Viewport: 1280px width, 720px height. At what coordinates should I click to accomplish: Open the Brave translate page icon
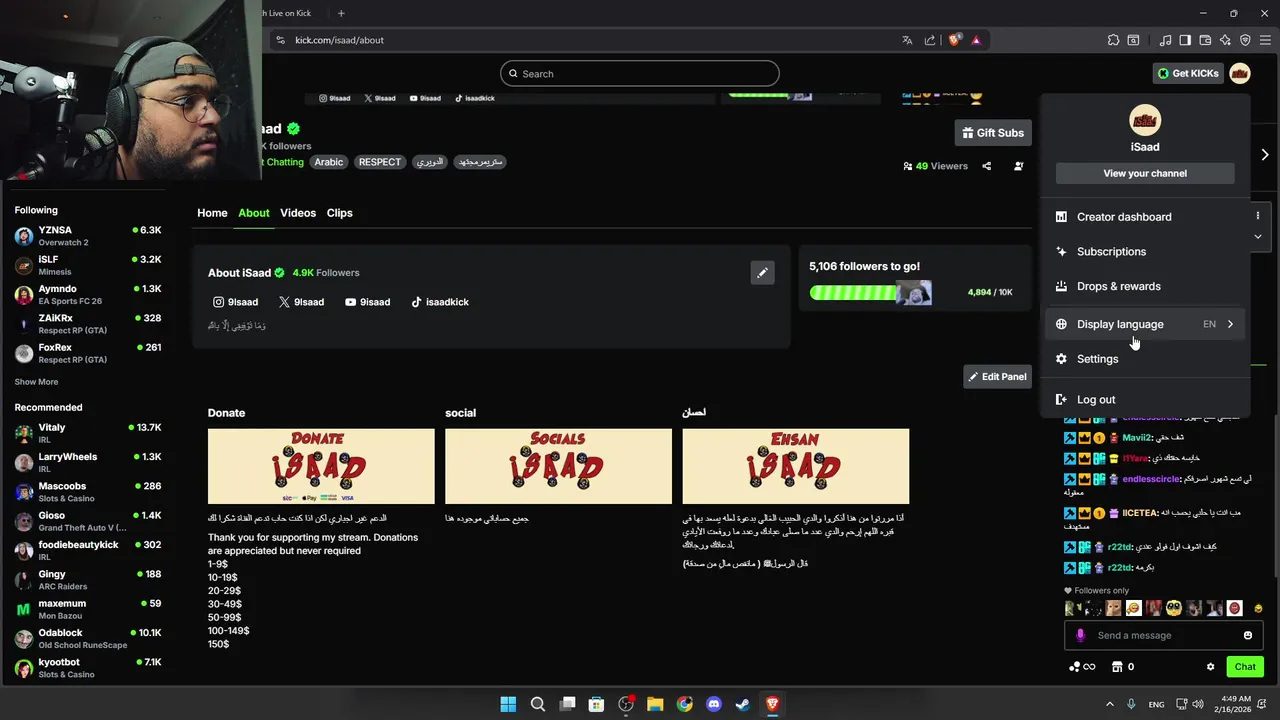click(x=907, y=40)
